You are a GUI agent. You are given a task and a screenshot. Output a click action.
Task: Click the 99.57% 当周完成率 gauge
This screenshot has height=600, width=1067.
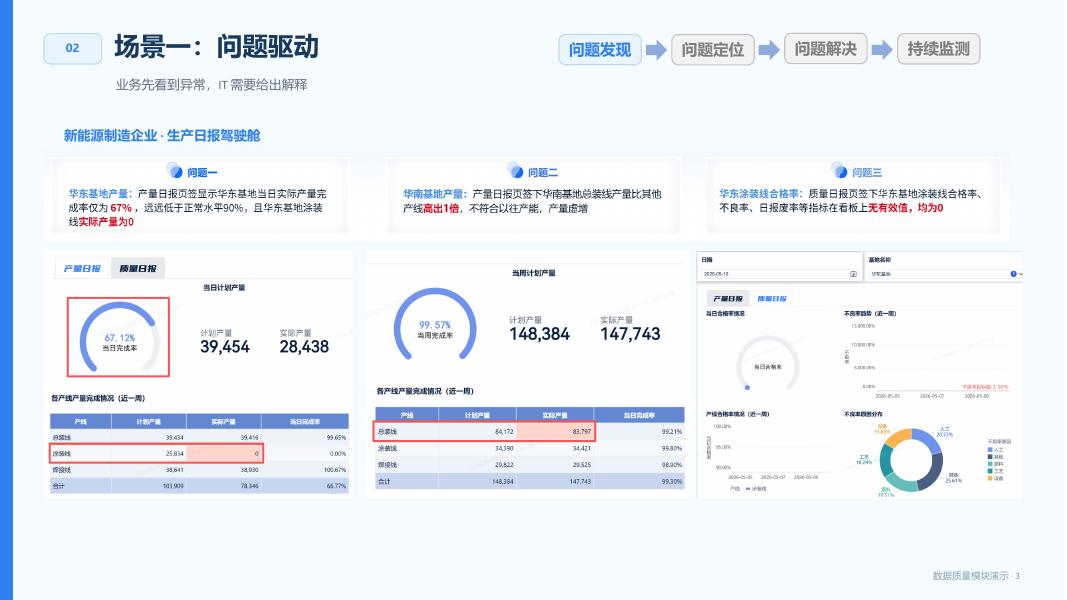tap(435, 324)
